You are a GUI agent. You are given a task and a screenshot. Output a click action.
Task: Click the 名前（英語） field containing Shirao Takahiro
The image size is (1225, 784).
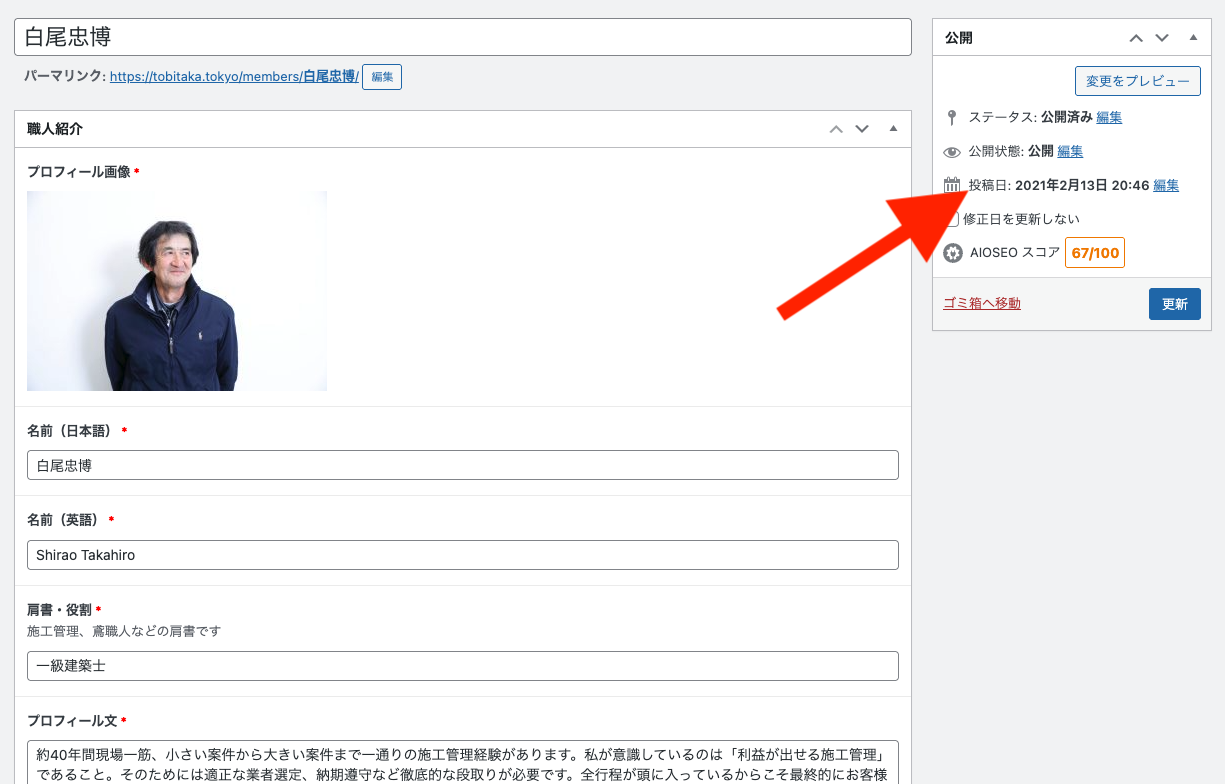(462, 555)
